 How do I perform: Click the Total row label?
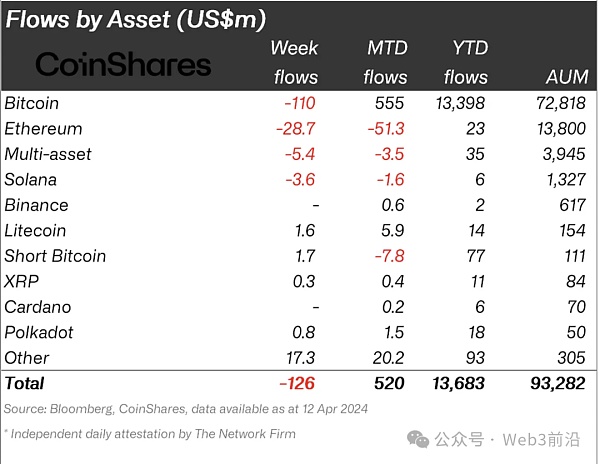tap(24, 383)
